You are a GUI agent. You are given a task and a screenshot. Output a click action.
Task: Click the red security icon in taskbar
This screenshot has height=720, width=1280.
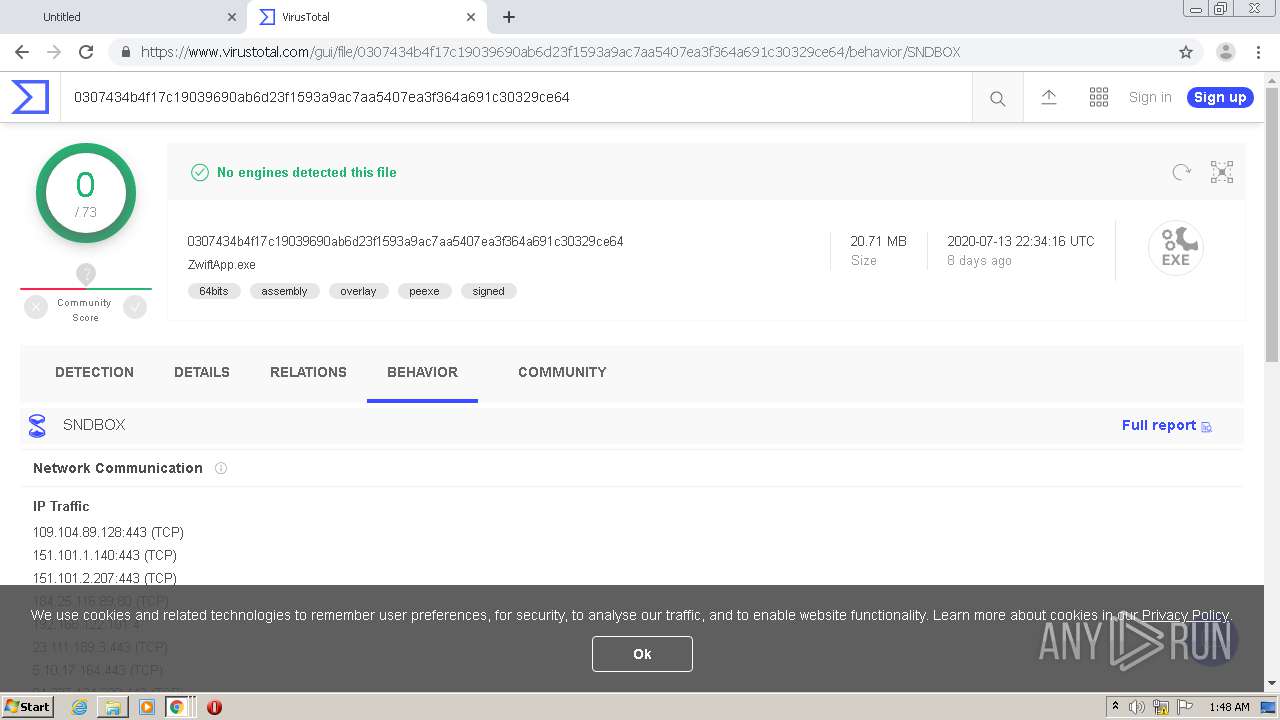pos(214,707)
